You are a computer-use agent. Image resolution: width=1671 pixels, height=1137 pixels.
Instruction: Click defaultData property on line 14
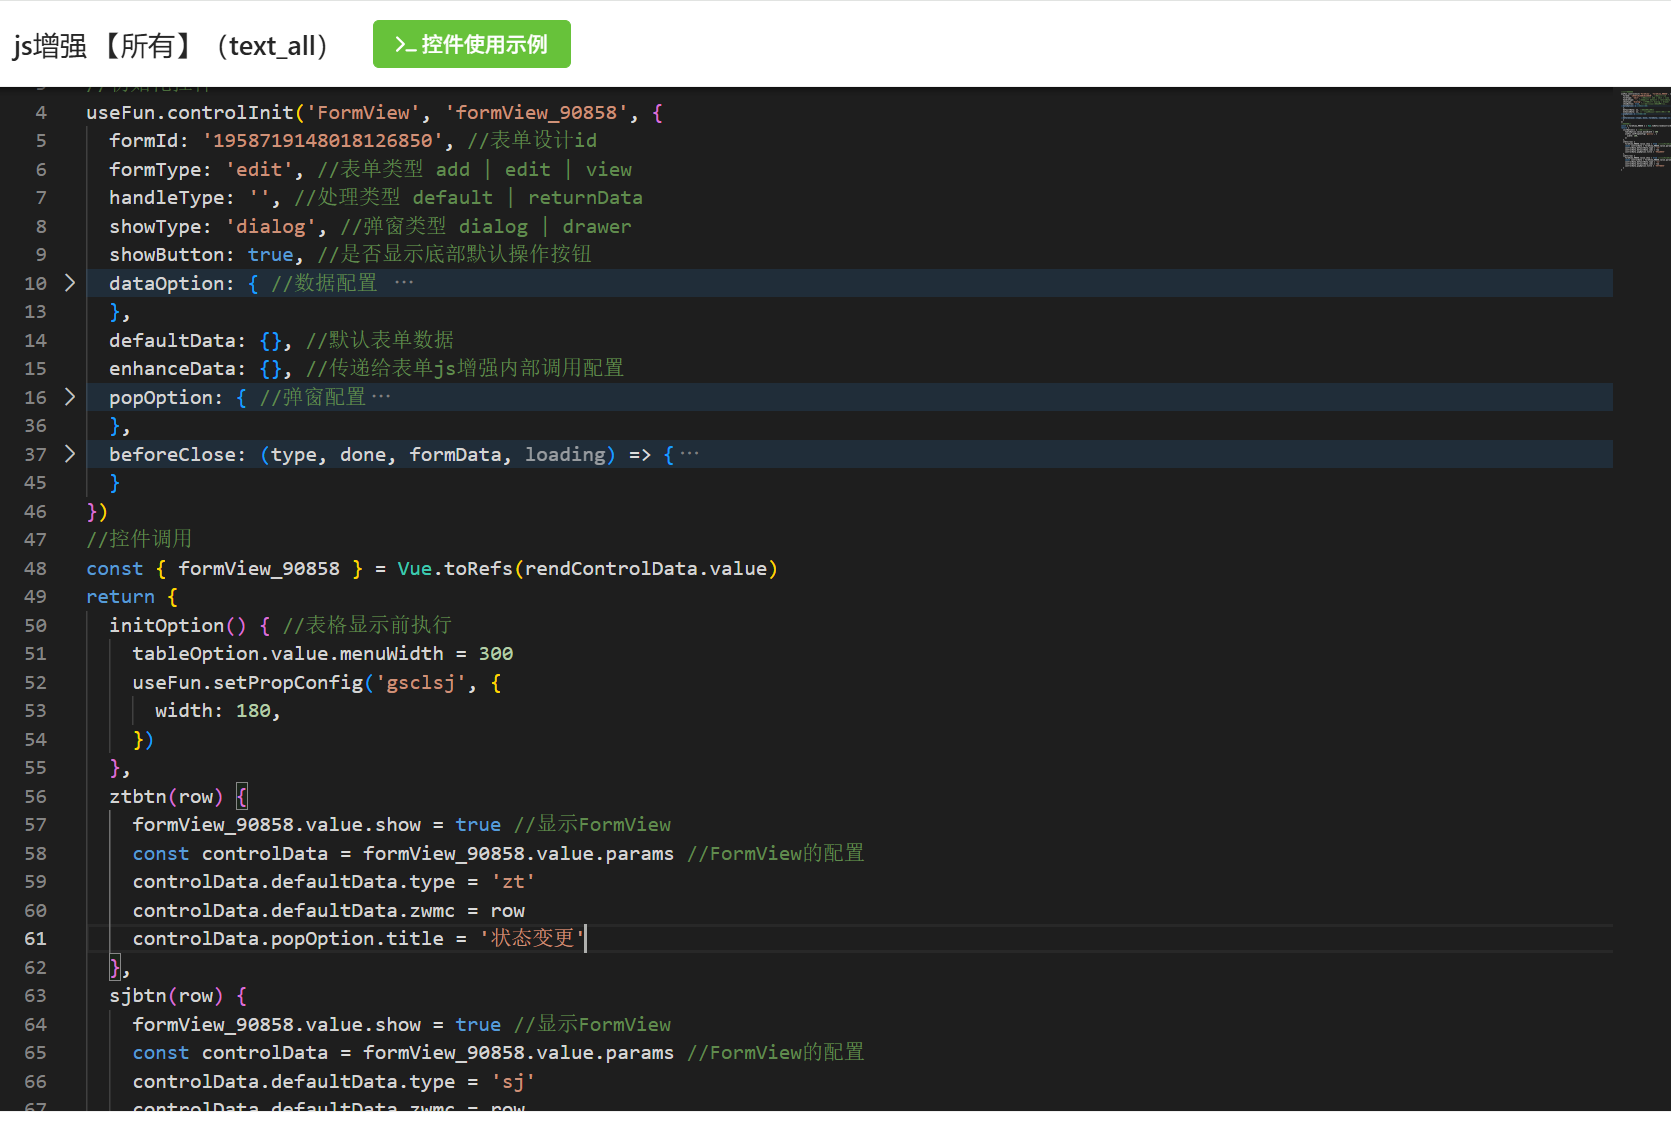(171, 341)
